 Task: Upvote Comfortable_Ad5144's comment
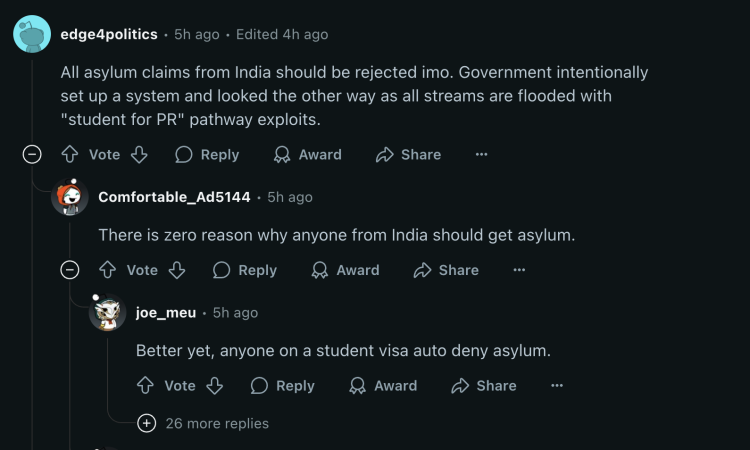(108, 270)
